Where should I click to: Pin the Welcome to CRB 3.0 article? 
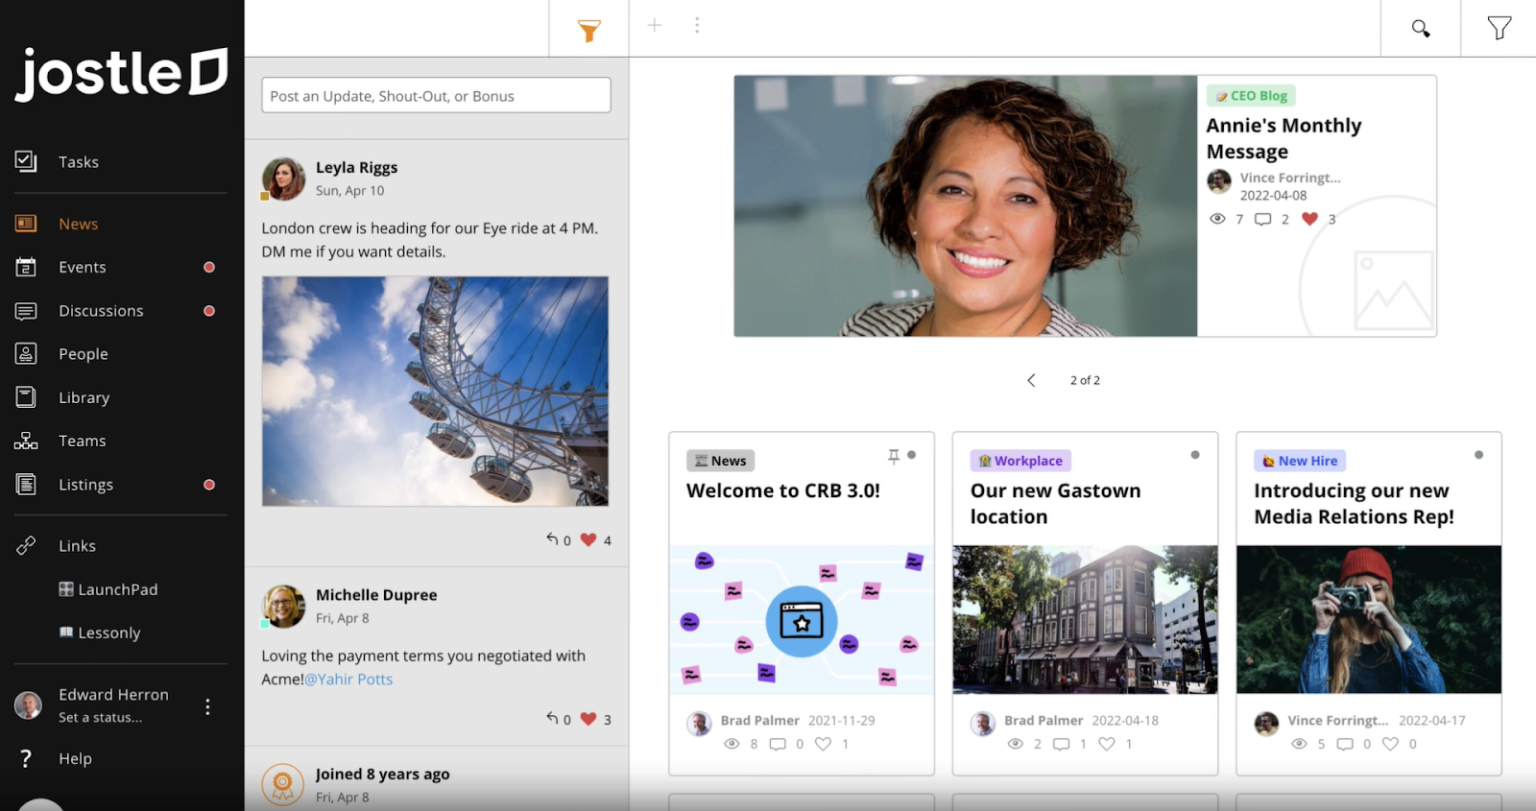pos(893,455)
